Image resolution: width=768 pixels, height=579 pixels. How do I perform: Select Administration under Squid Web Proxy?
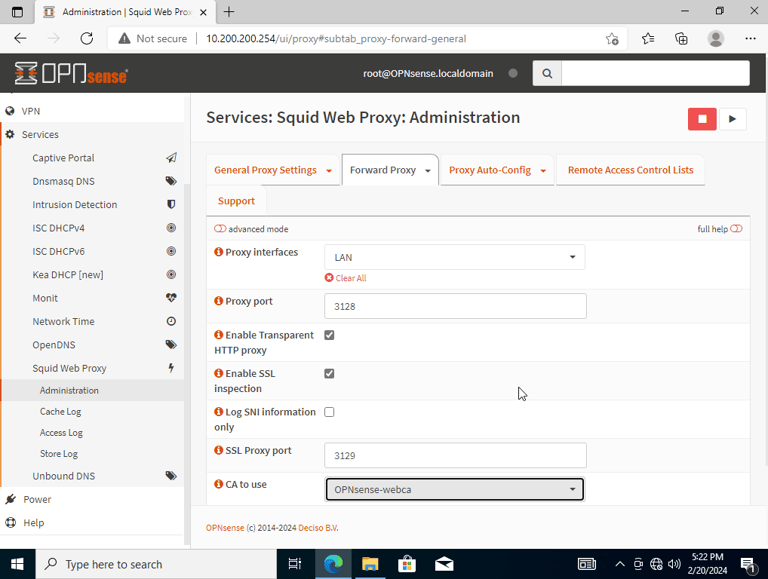coord(69,390)
